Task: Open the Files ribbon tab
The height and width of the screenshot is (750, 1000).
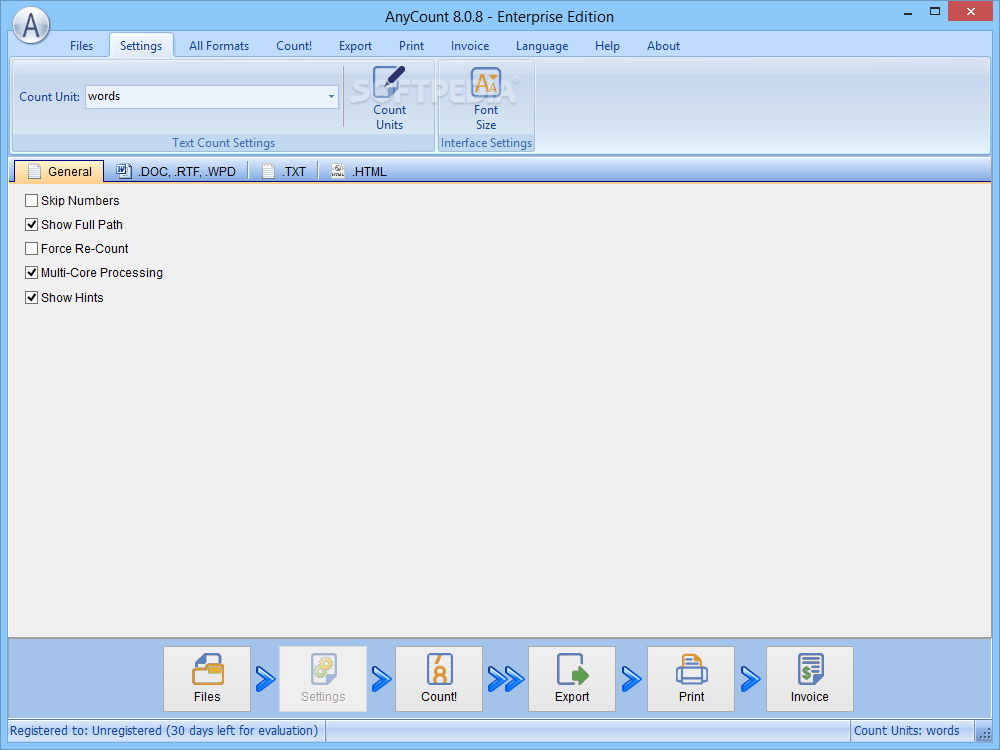Action: pos(82,46)
